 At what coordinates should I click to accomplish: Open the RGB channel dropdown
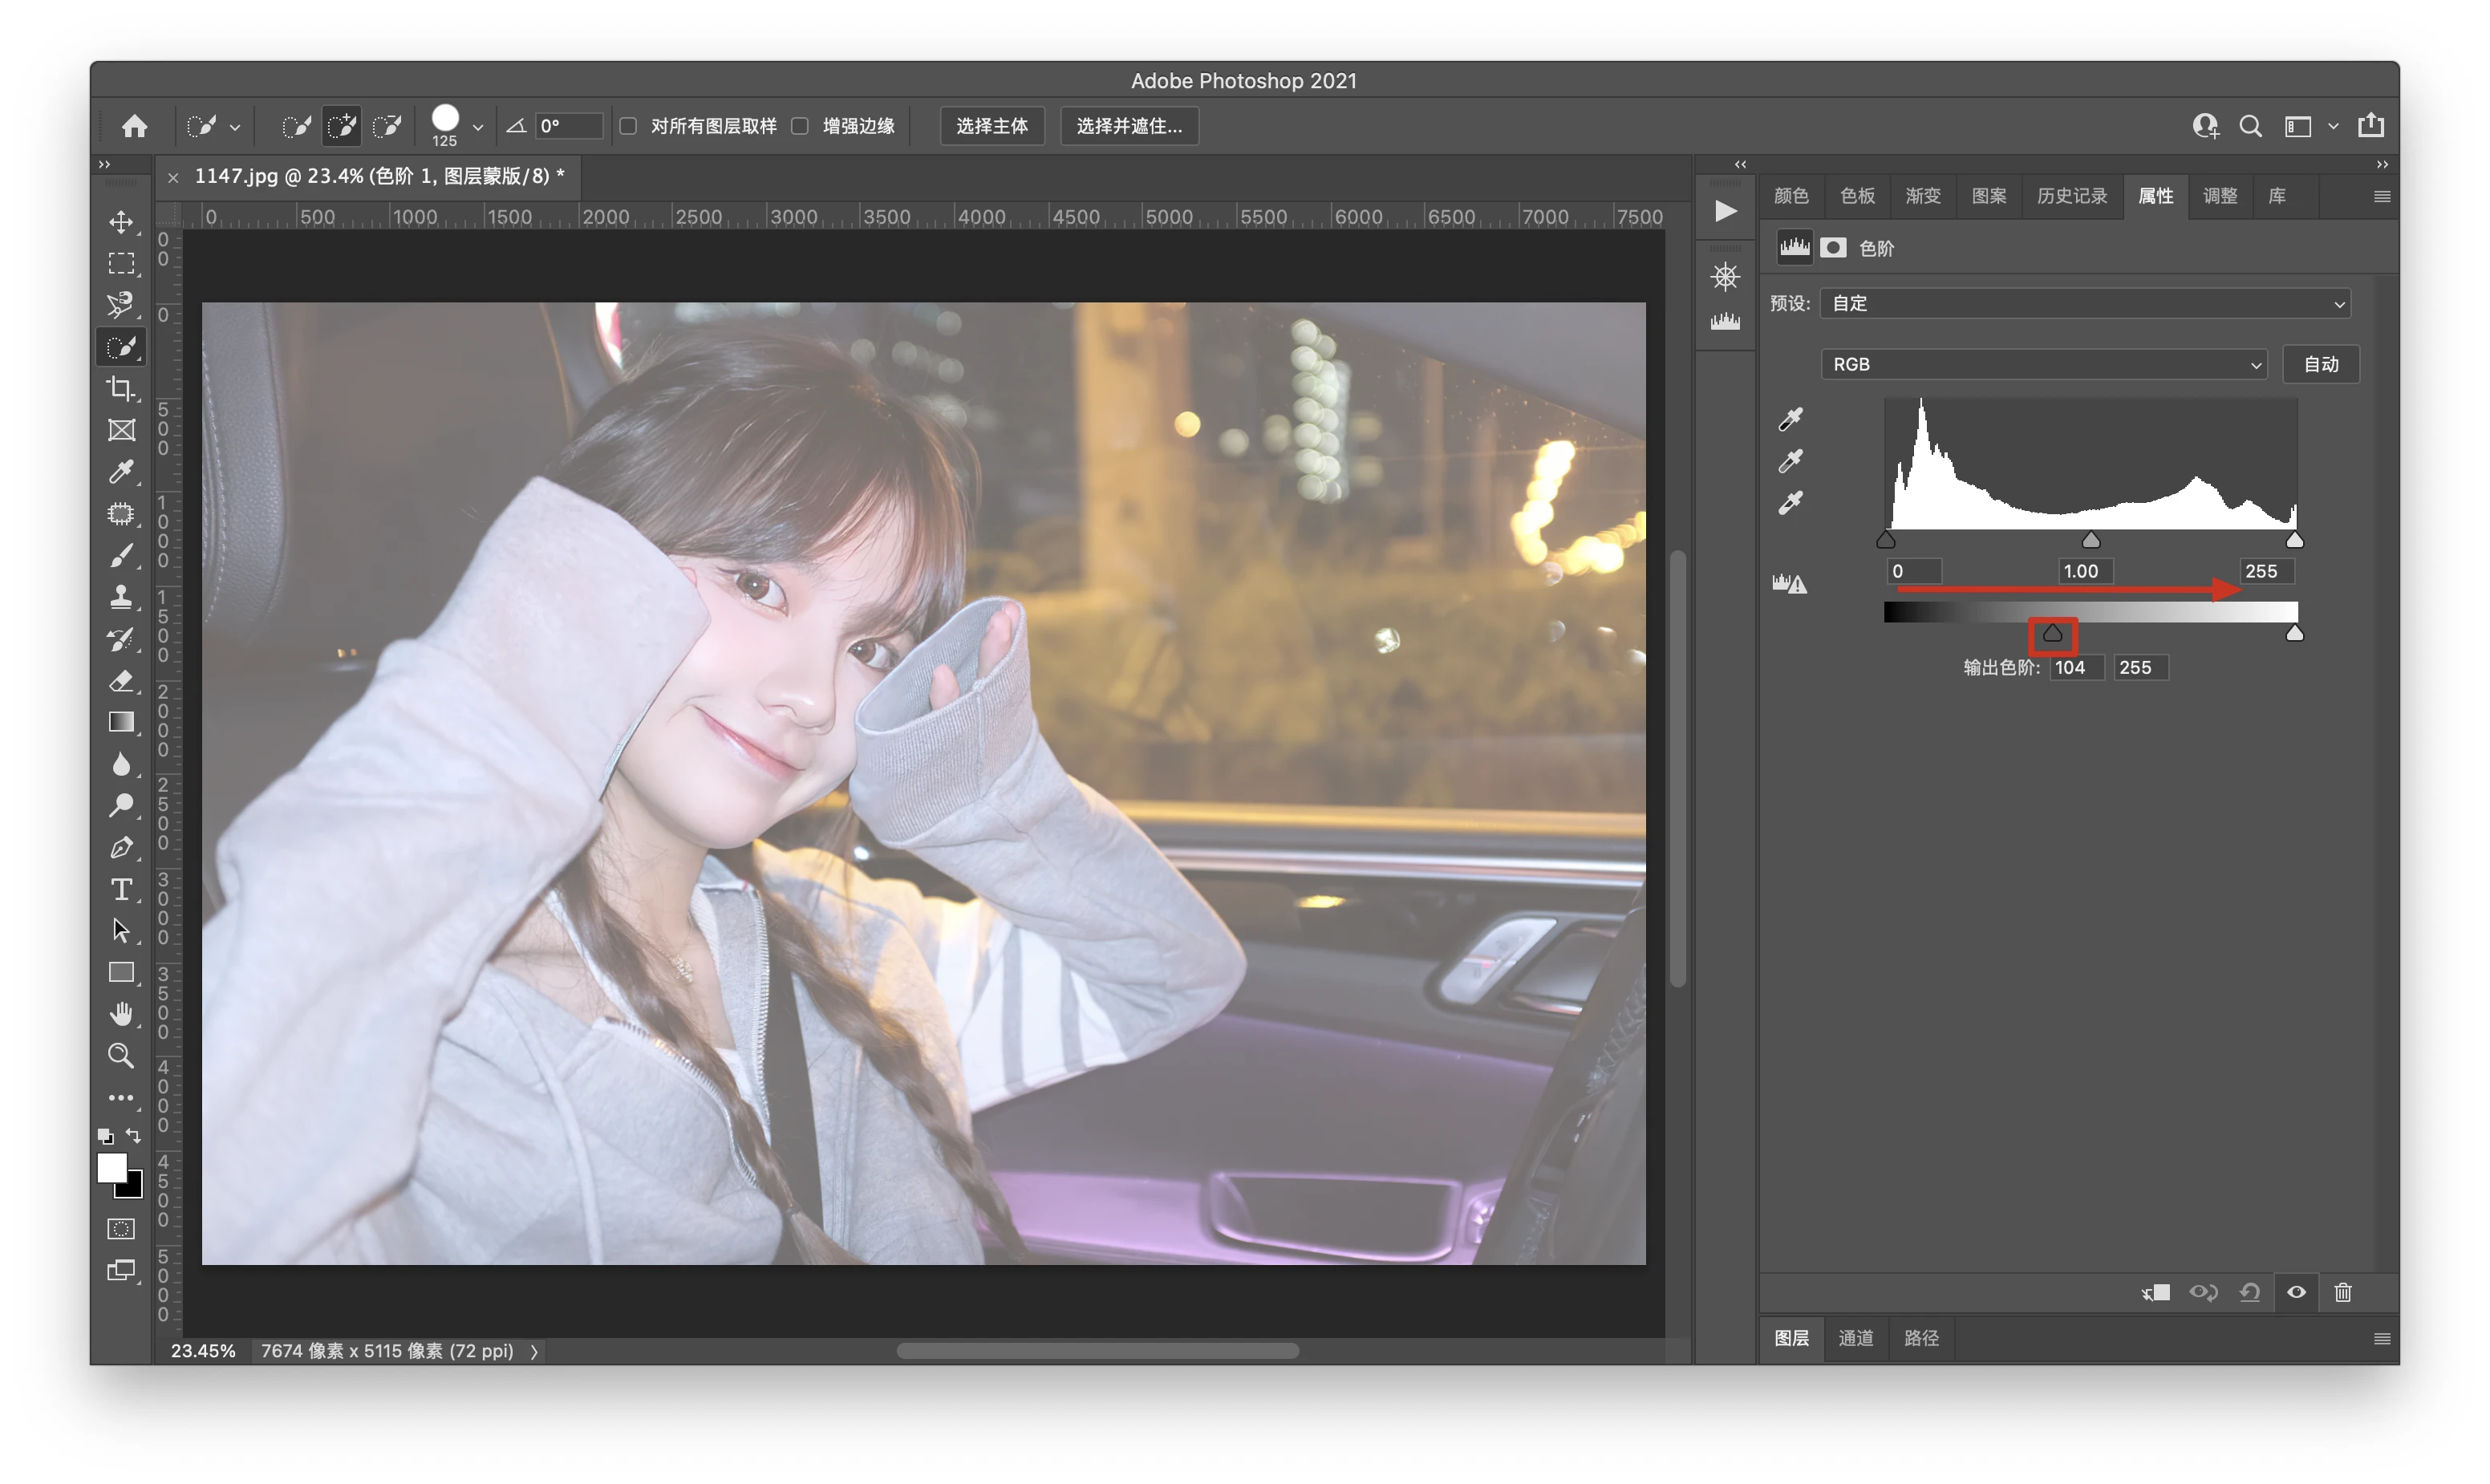click(x=2043, y=364)
